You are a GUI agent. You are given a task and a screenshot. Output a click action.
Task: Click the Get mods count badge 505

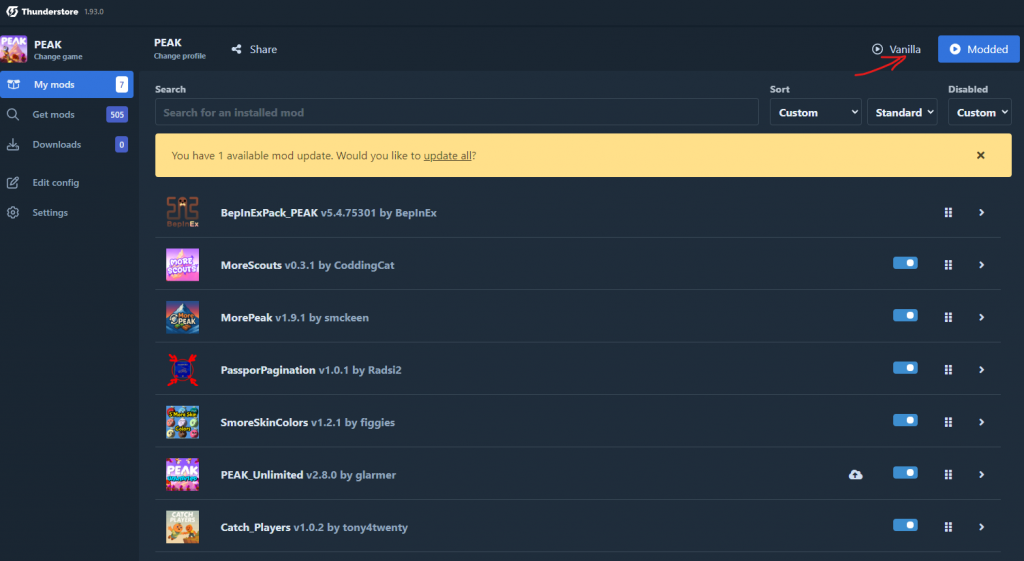click(117, 114)
